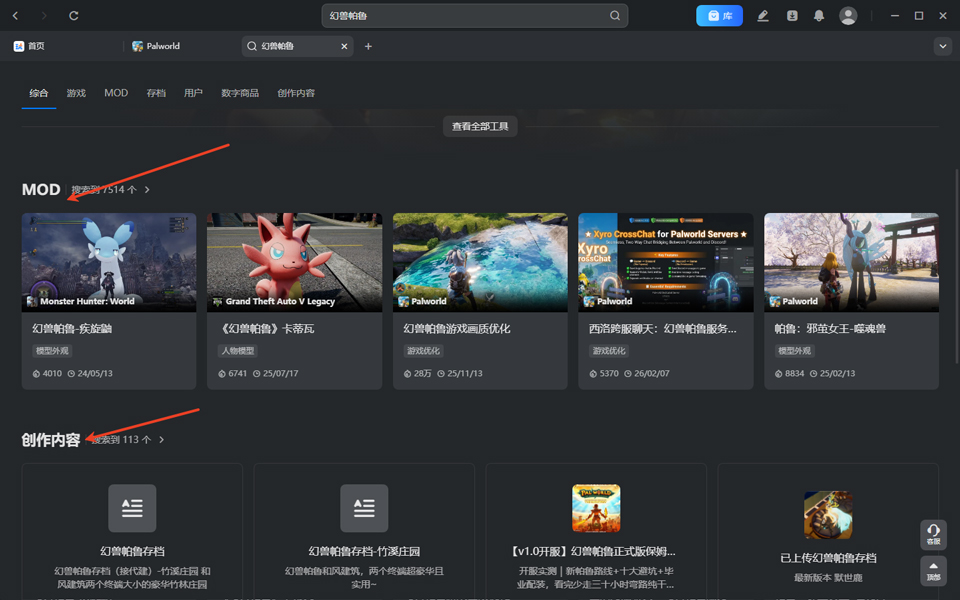Open the article 幻兽帕鲁存档-竹溪庄园
Viewport: 960px width, 600px height.
point(364,552)
